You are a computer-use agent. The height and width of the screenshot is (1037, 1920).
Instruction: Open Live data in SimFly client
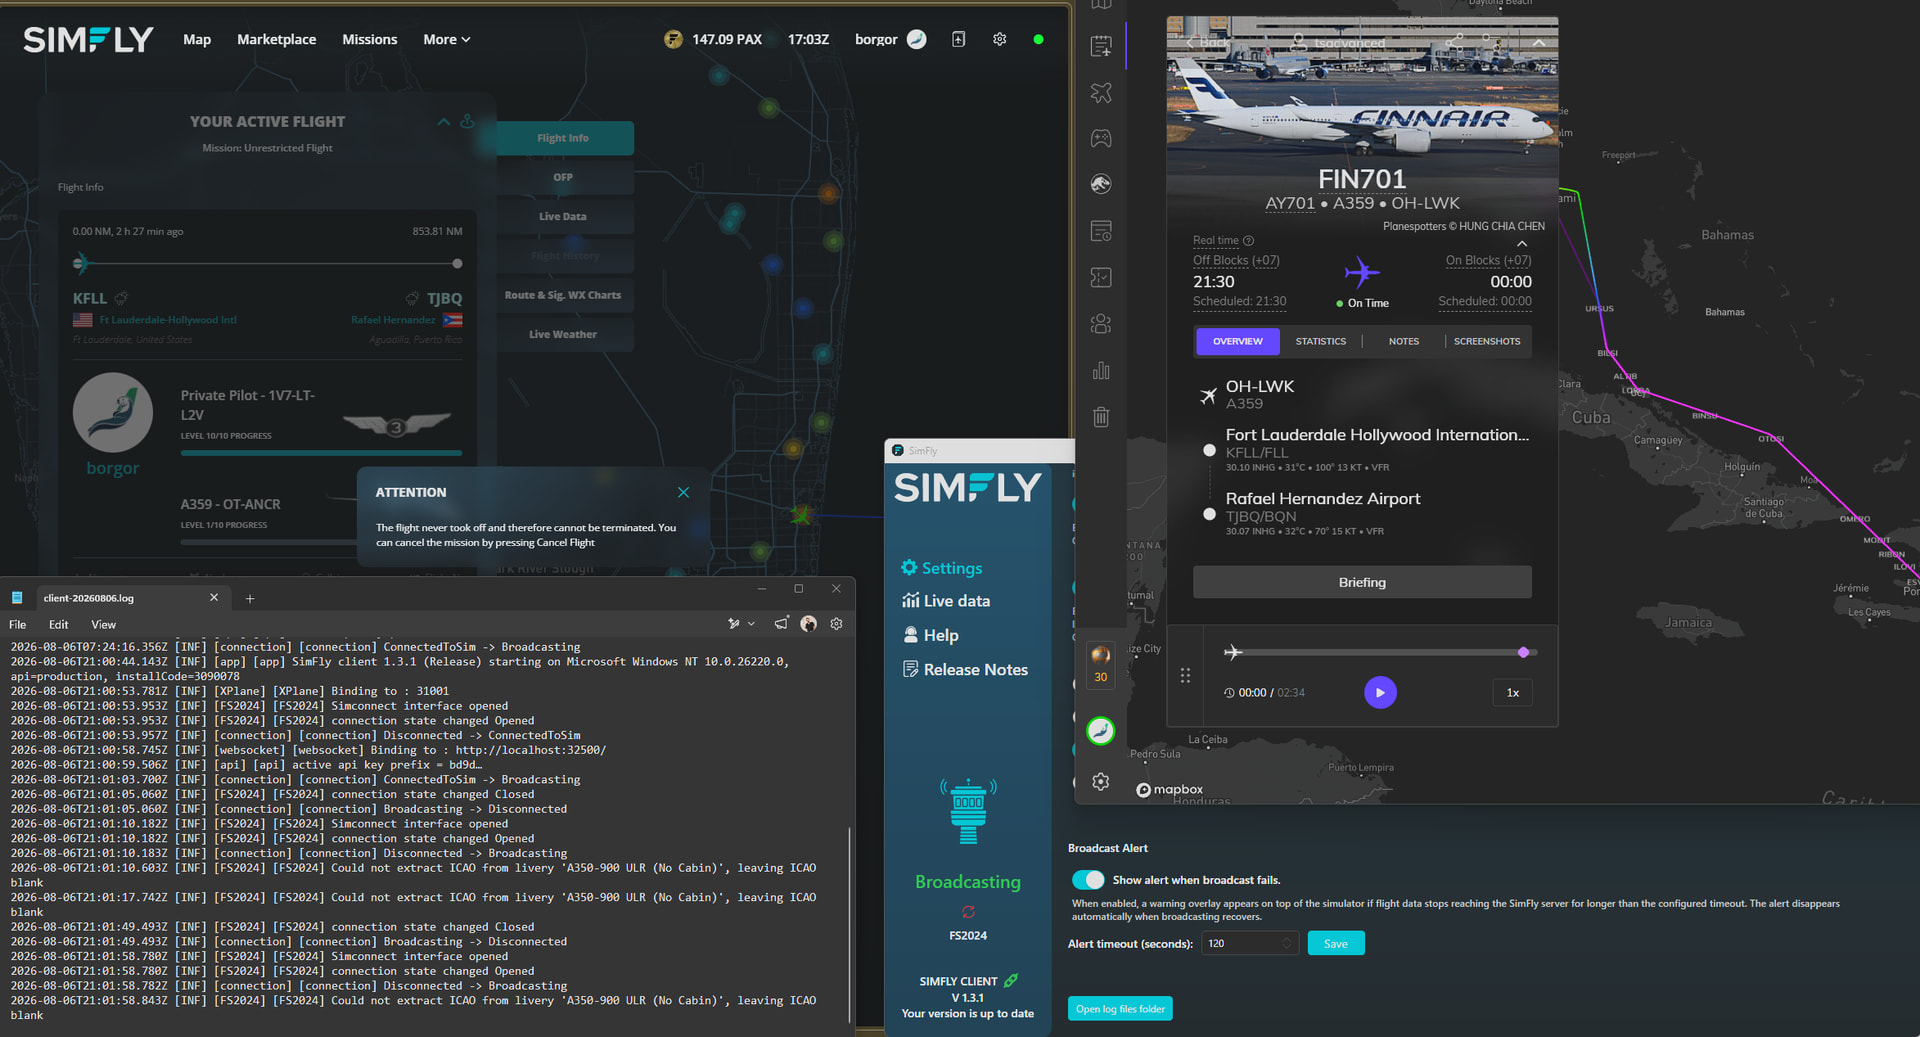click(946, 601)
